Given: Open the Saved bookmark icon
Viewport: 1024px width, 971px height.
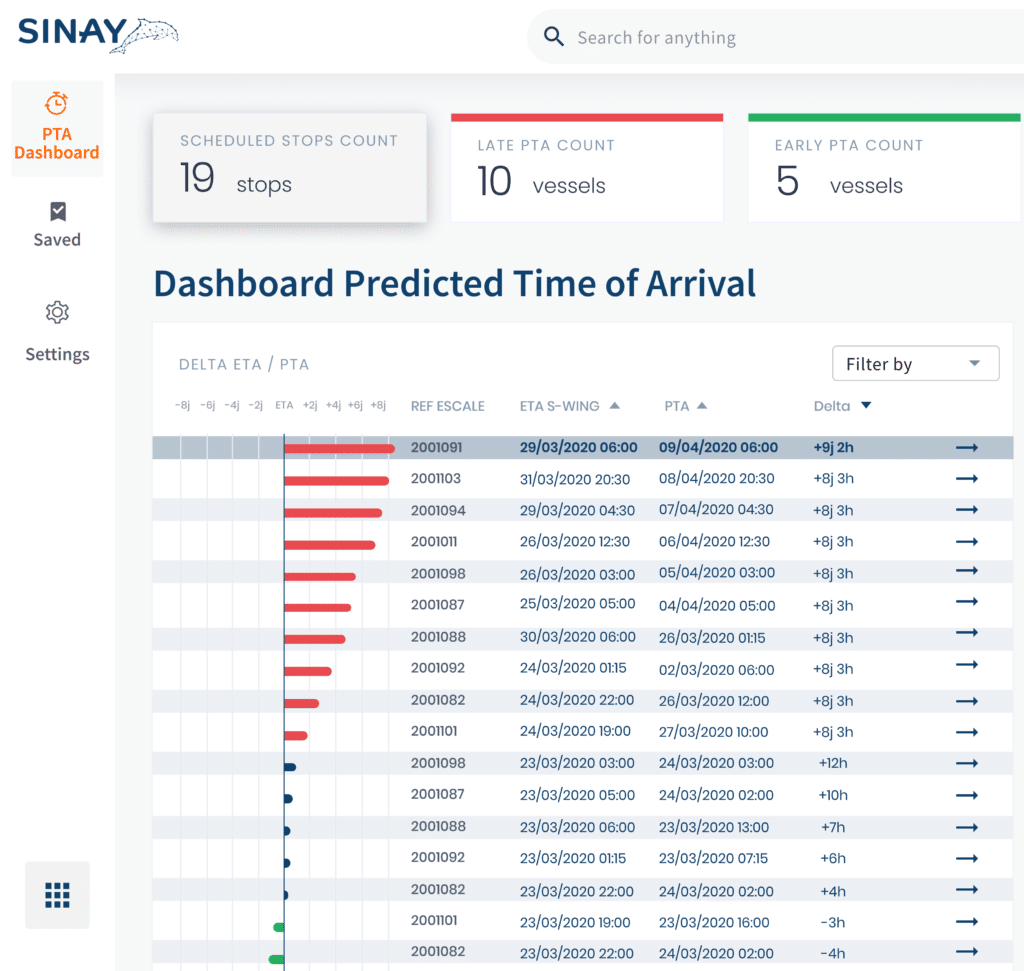Looking at the screenshot, I should click(57, 211).
